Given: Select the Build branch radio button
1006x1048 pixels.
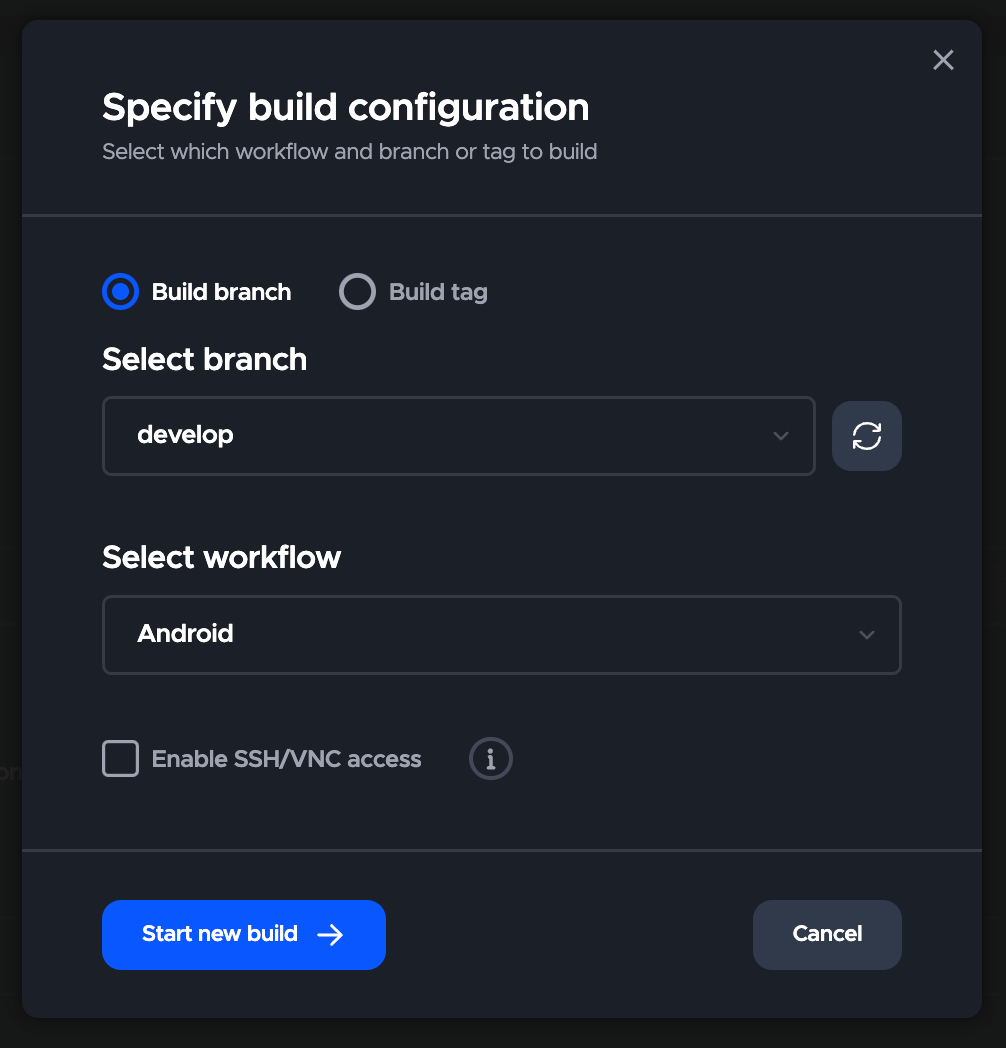Looking at the screenshot, I should 120,291.
